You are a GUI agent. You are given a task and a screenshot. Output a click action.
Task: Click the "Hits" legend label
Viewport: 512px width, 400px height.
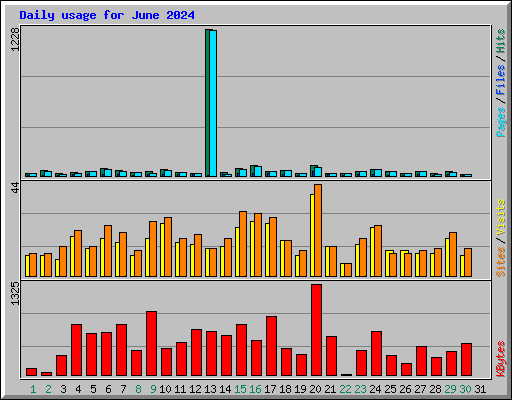coord(501,41)
